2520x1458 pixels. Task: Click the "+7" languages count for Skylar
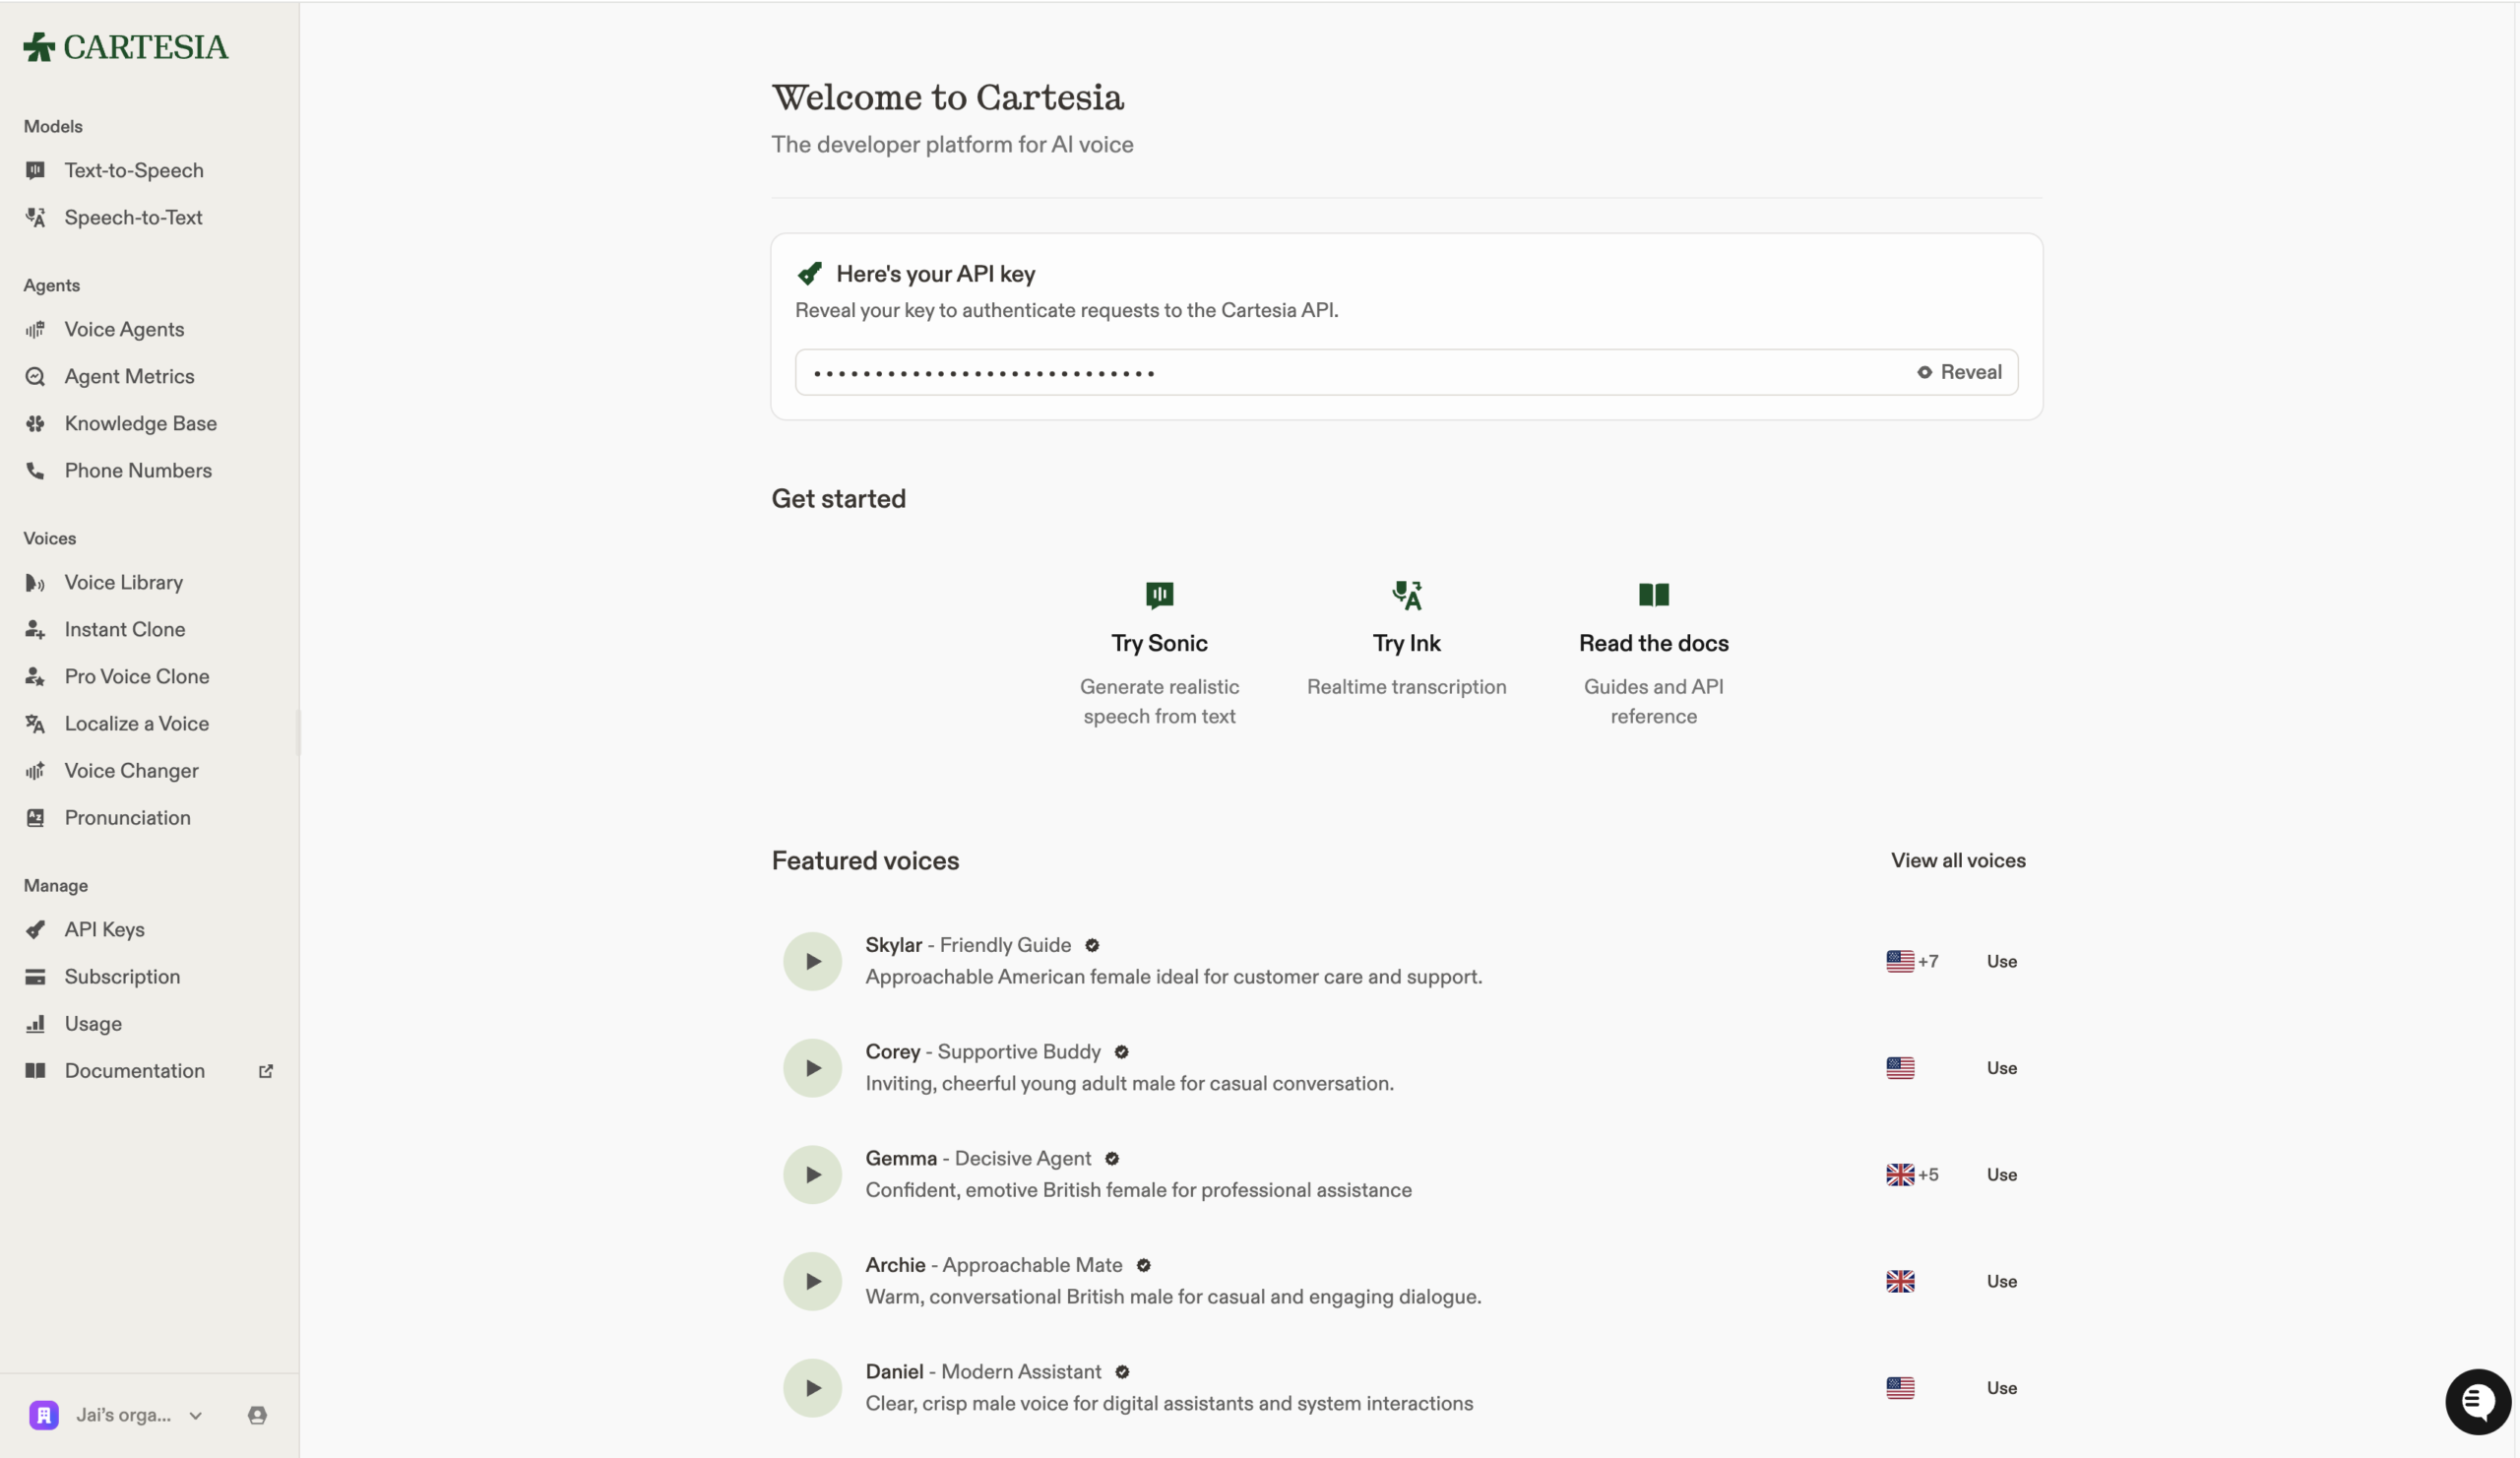click(x=1928, y=961)
